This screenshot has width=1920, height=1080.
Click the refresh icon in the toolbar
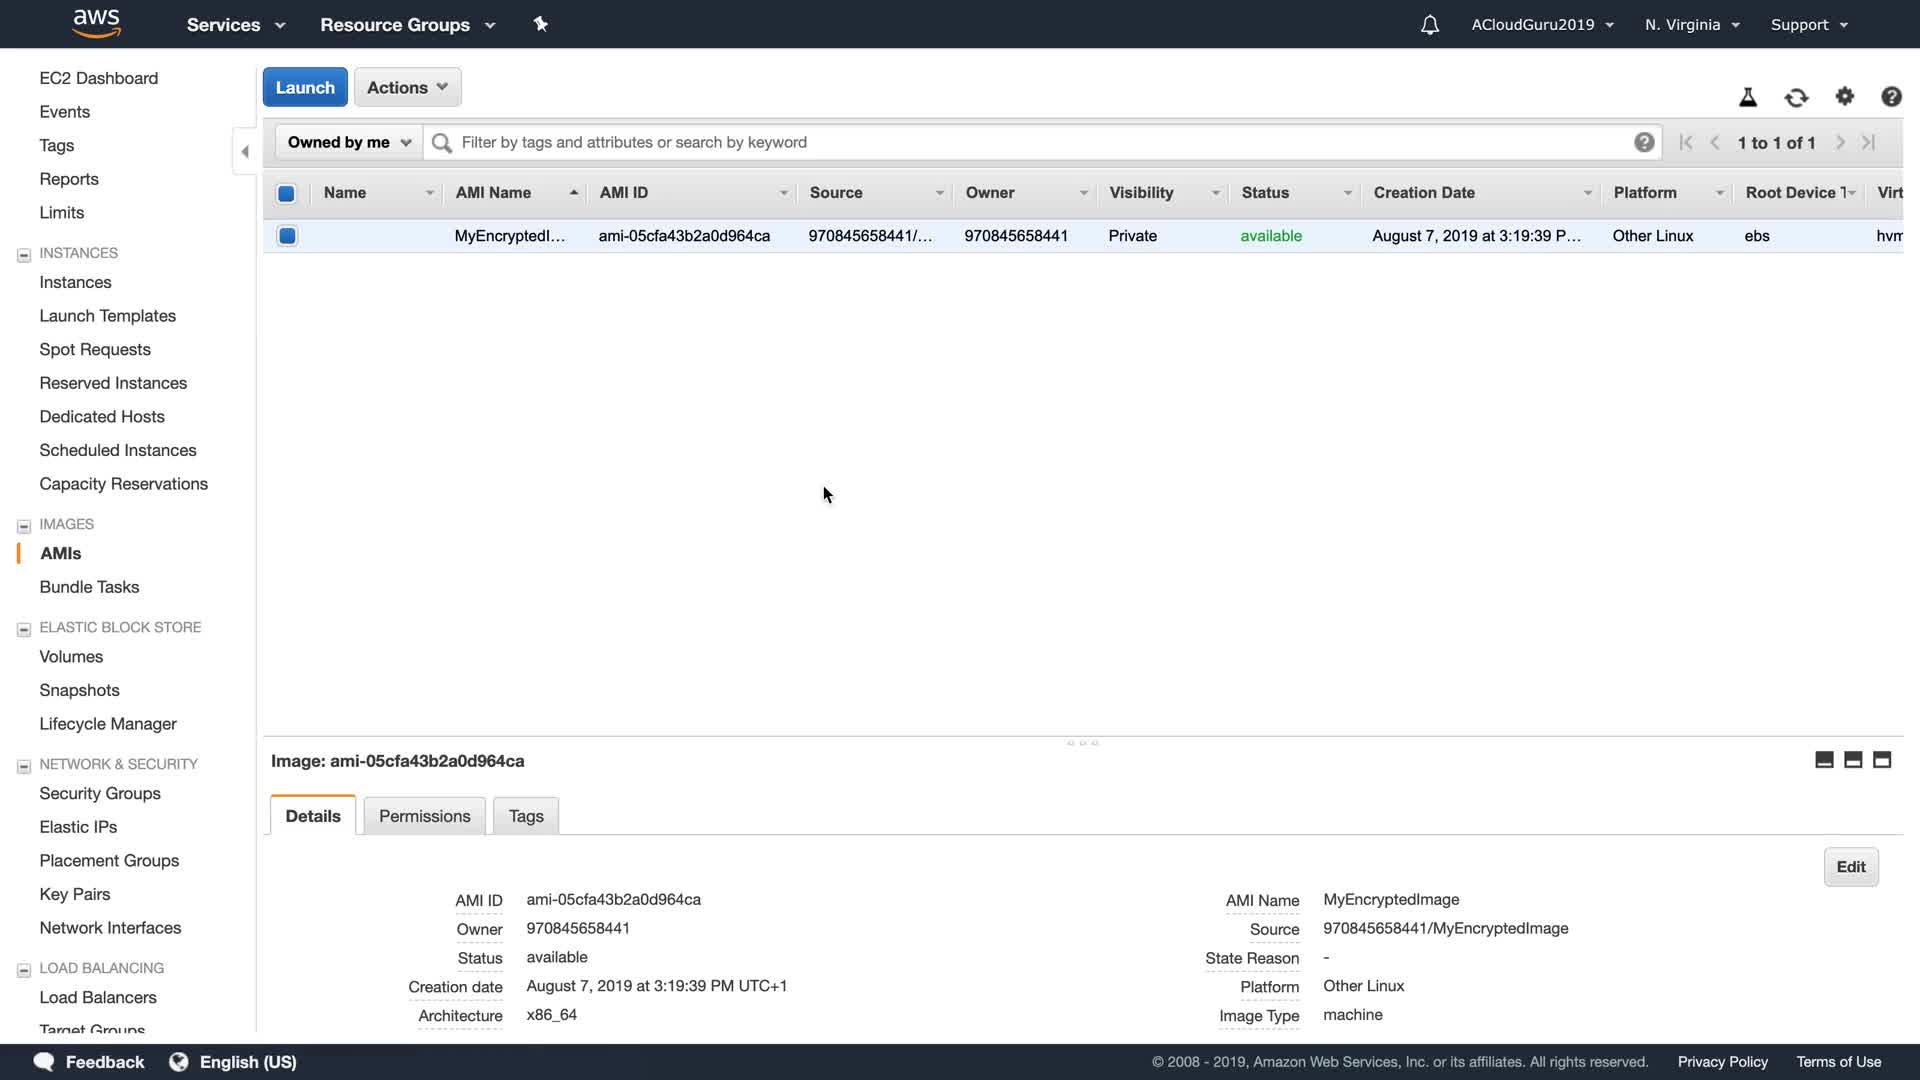coord(1796,97)
